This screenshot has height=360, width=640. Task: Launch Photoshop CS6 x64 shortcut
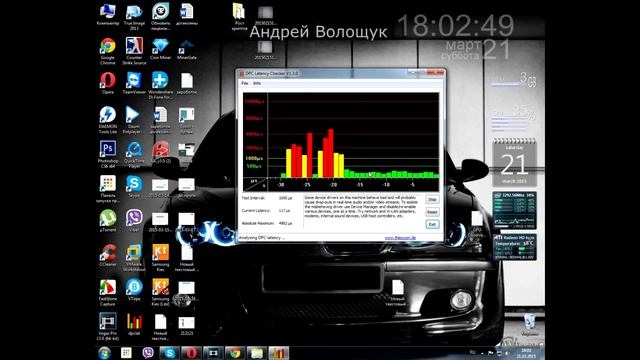[x=108, y=154]
